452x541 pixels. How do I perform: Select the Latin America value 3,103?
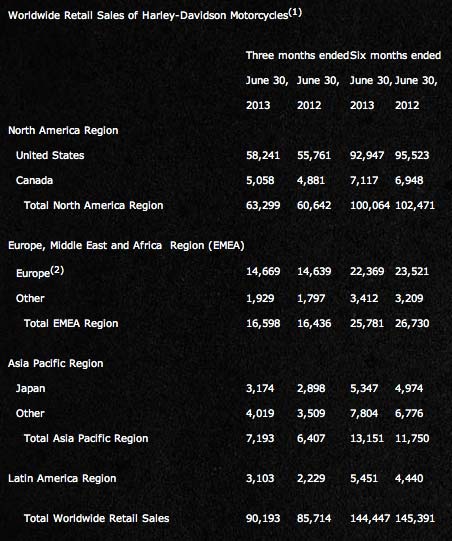(x=260, y=479)
